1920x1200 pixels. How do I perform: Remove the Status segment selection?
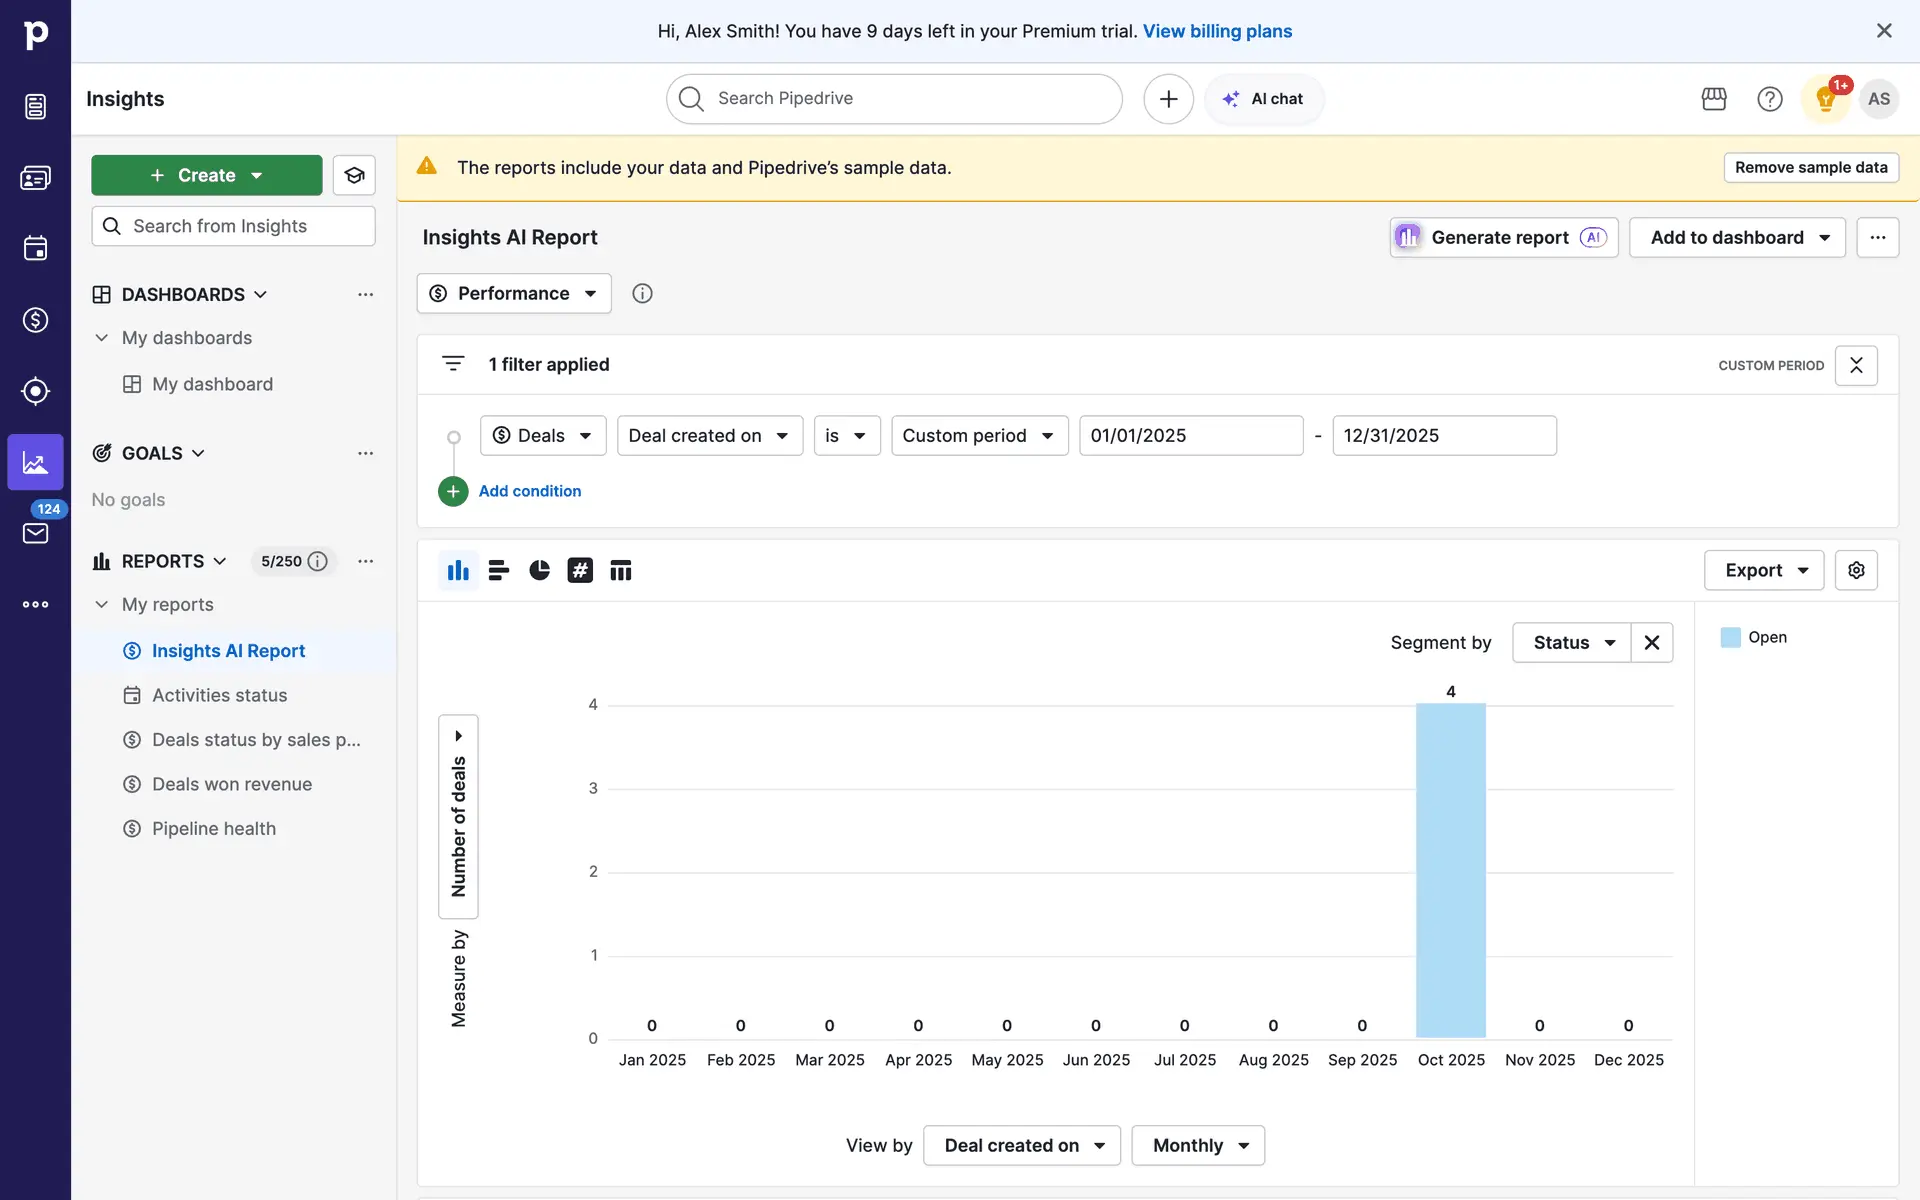click(1651, 642)
